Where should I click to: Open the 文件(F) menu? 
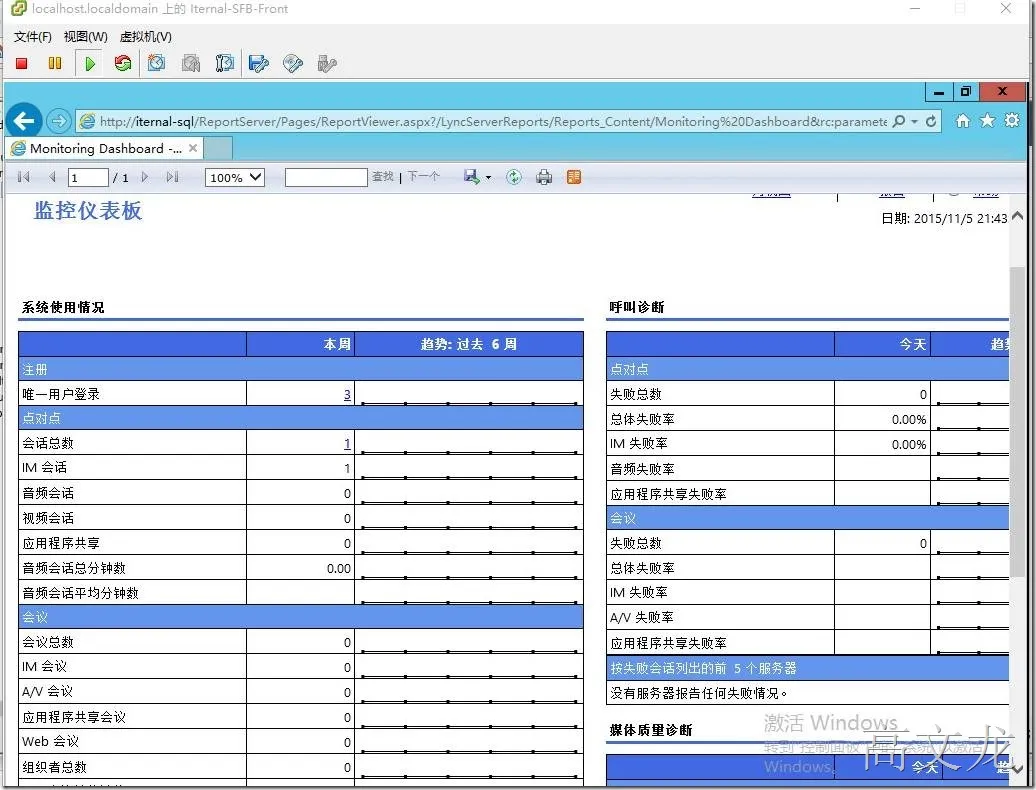(32, 37)
